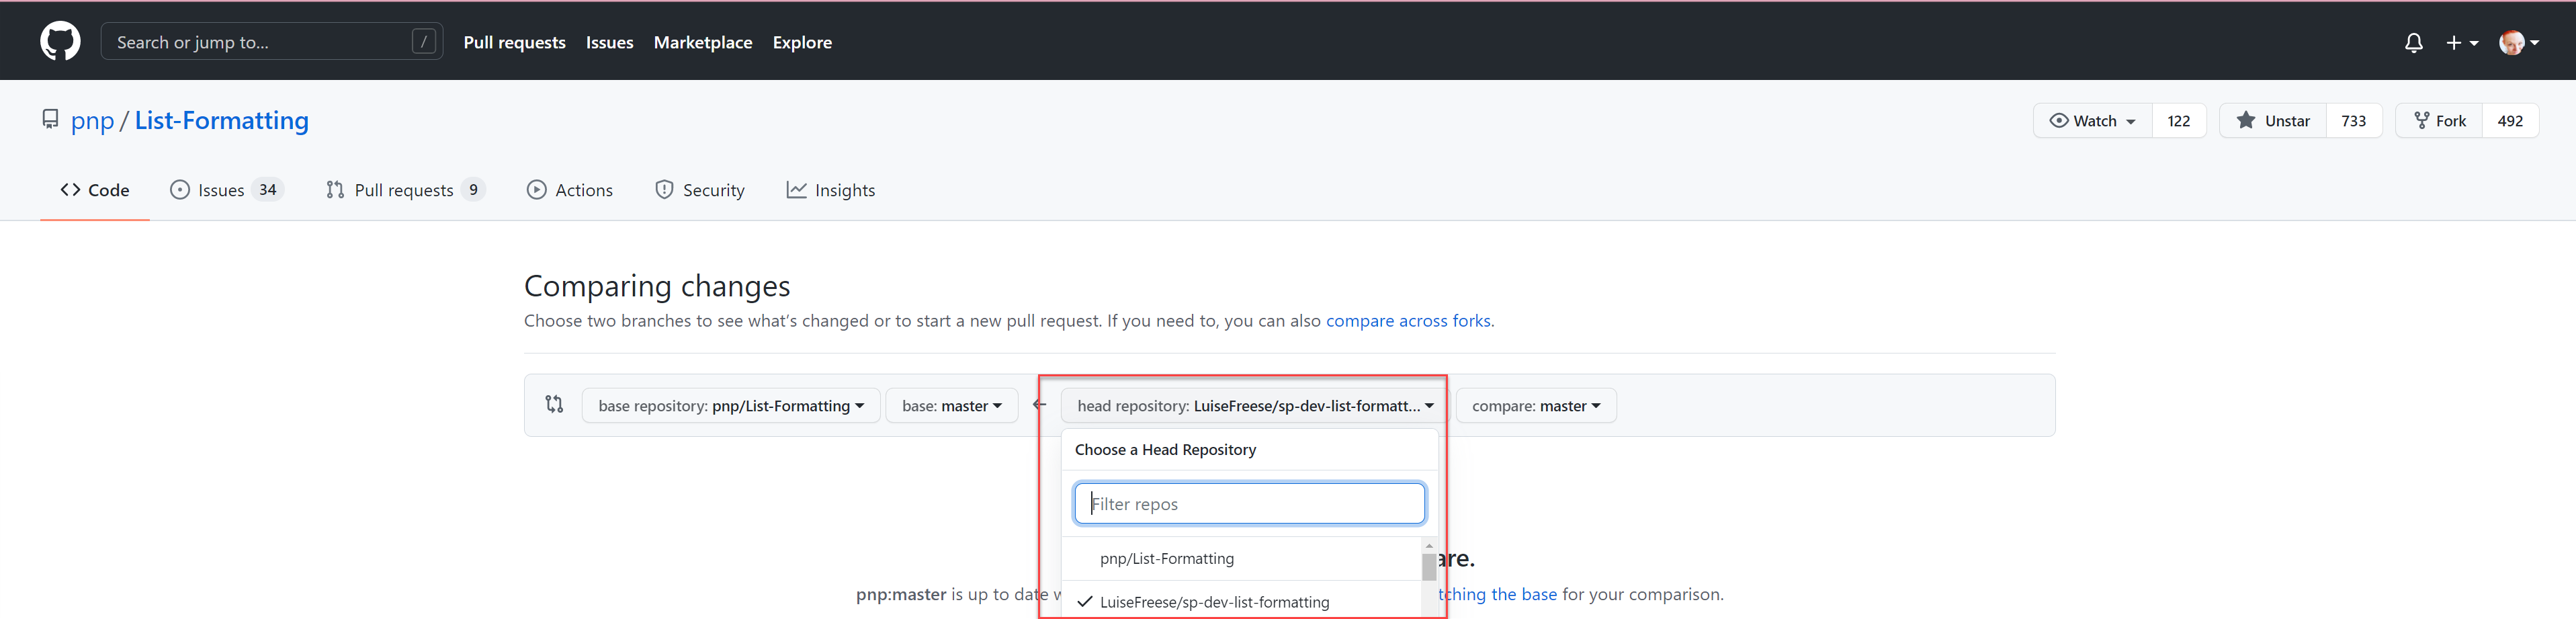View the 492 forks count
This screenshot has height=619, width=2576.
tap(2510, 121)
